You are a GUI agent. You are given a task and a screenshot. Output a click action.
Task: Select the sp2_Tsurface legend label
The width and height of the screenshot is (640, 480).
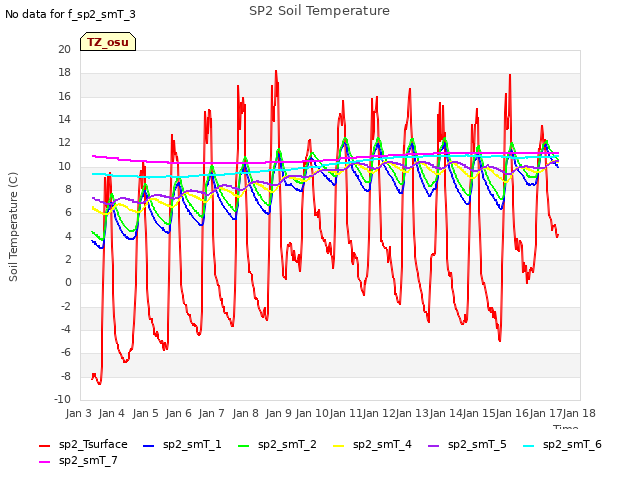click(x=93, y=444)
